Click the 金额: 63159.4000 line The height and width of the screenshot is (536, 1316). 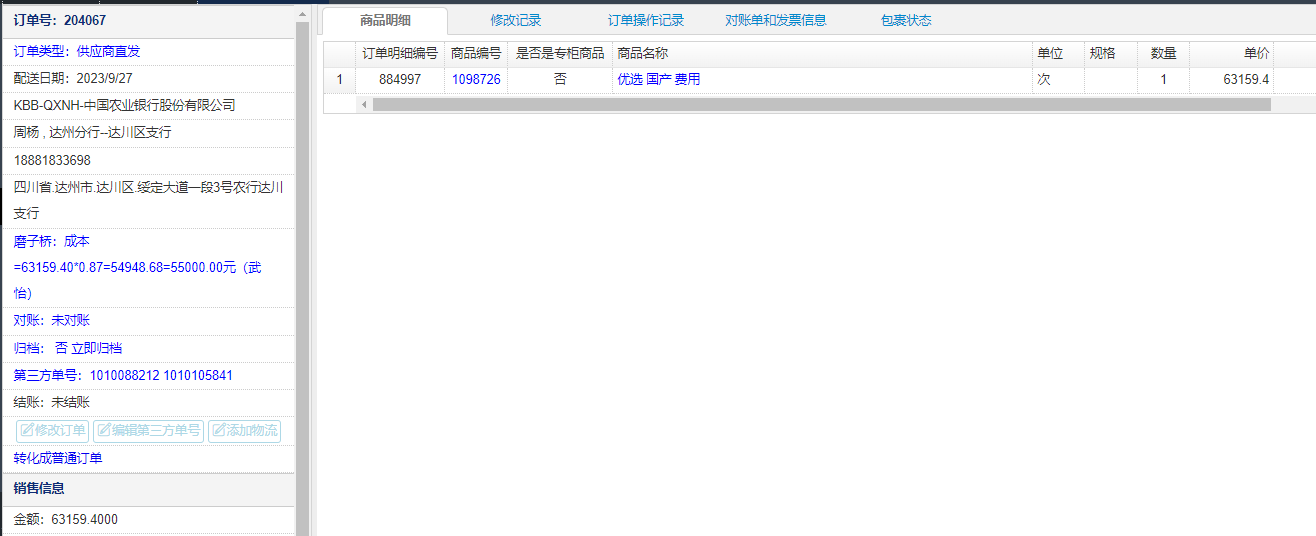click(x=66, y=519)
